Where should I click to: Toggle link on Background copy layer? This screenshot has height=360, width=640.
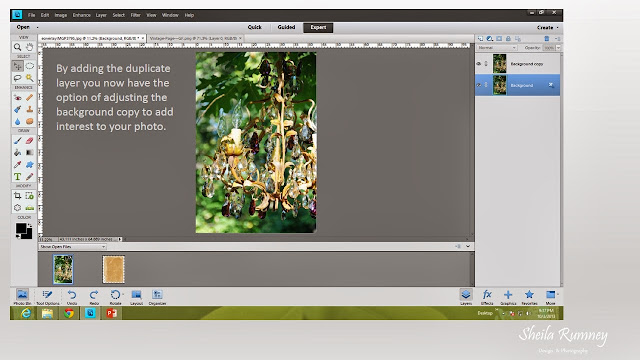(x=486, y=64)
